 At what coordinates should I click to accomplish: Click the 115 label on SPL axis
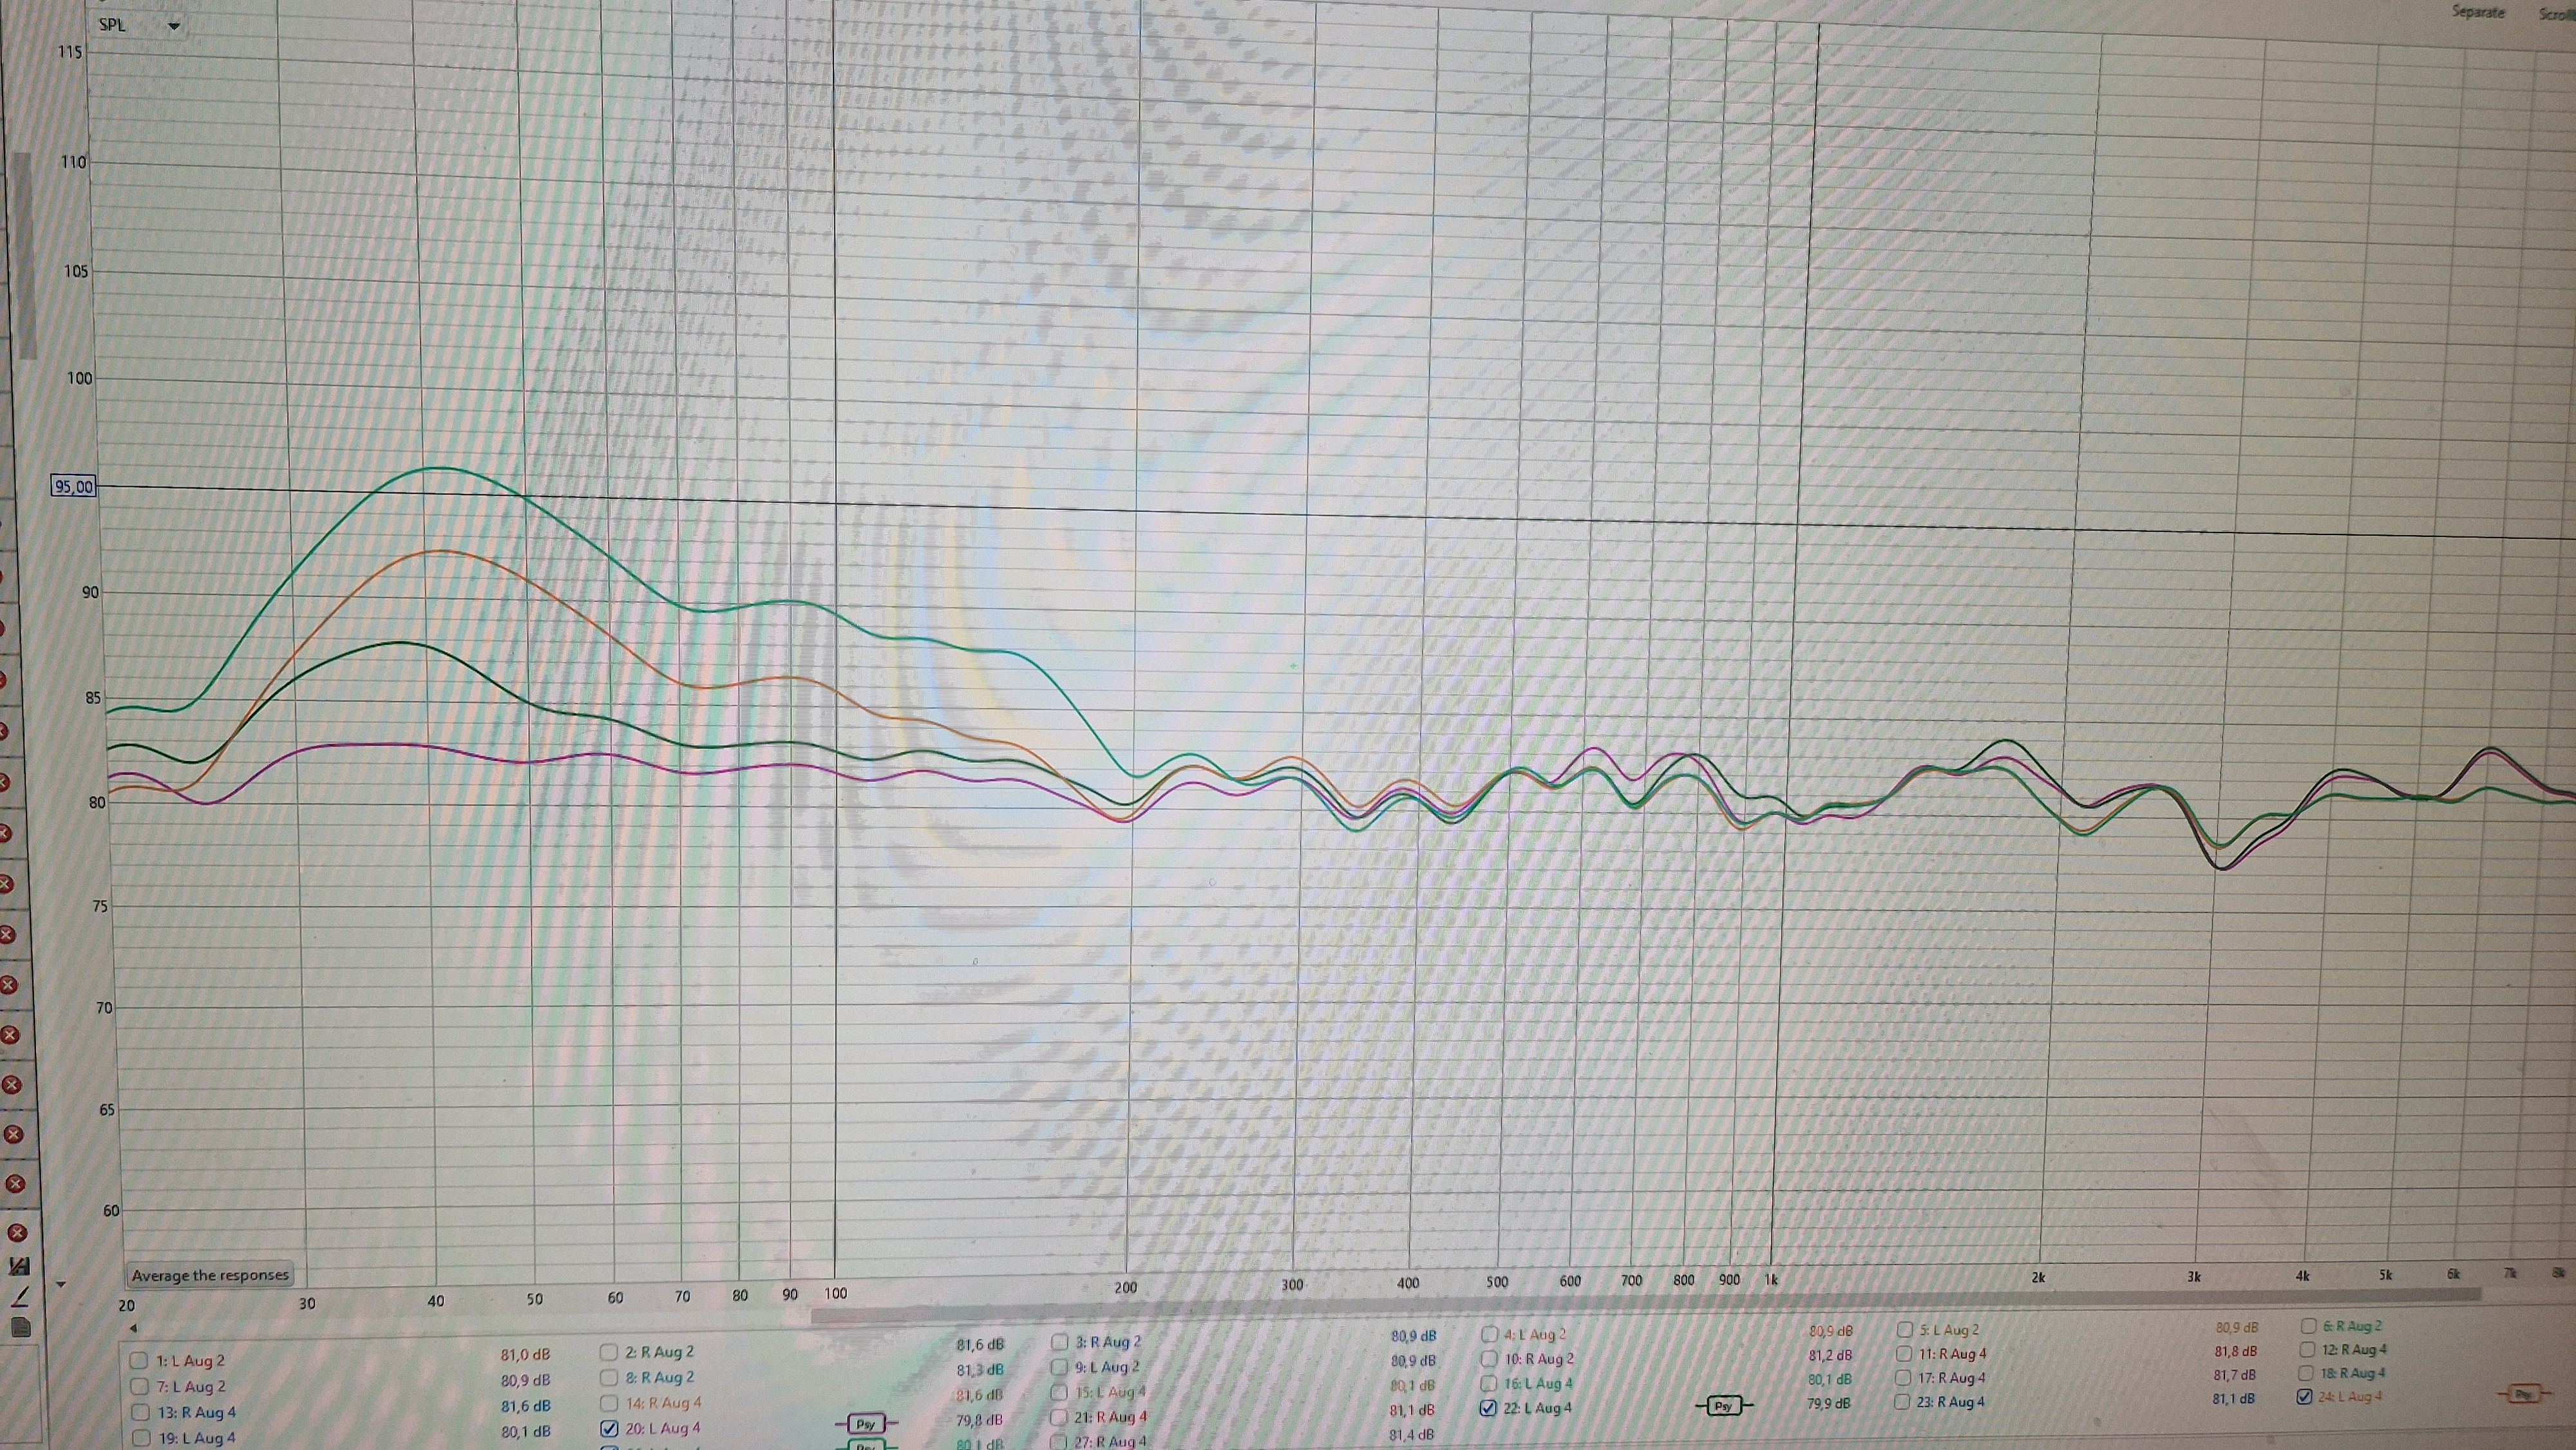pyautogui.click(x=70, y=52)
